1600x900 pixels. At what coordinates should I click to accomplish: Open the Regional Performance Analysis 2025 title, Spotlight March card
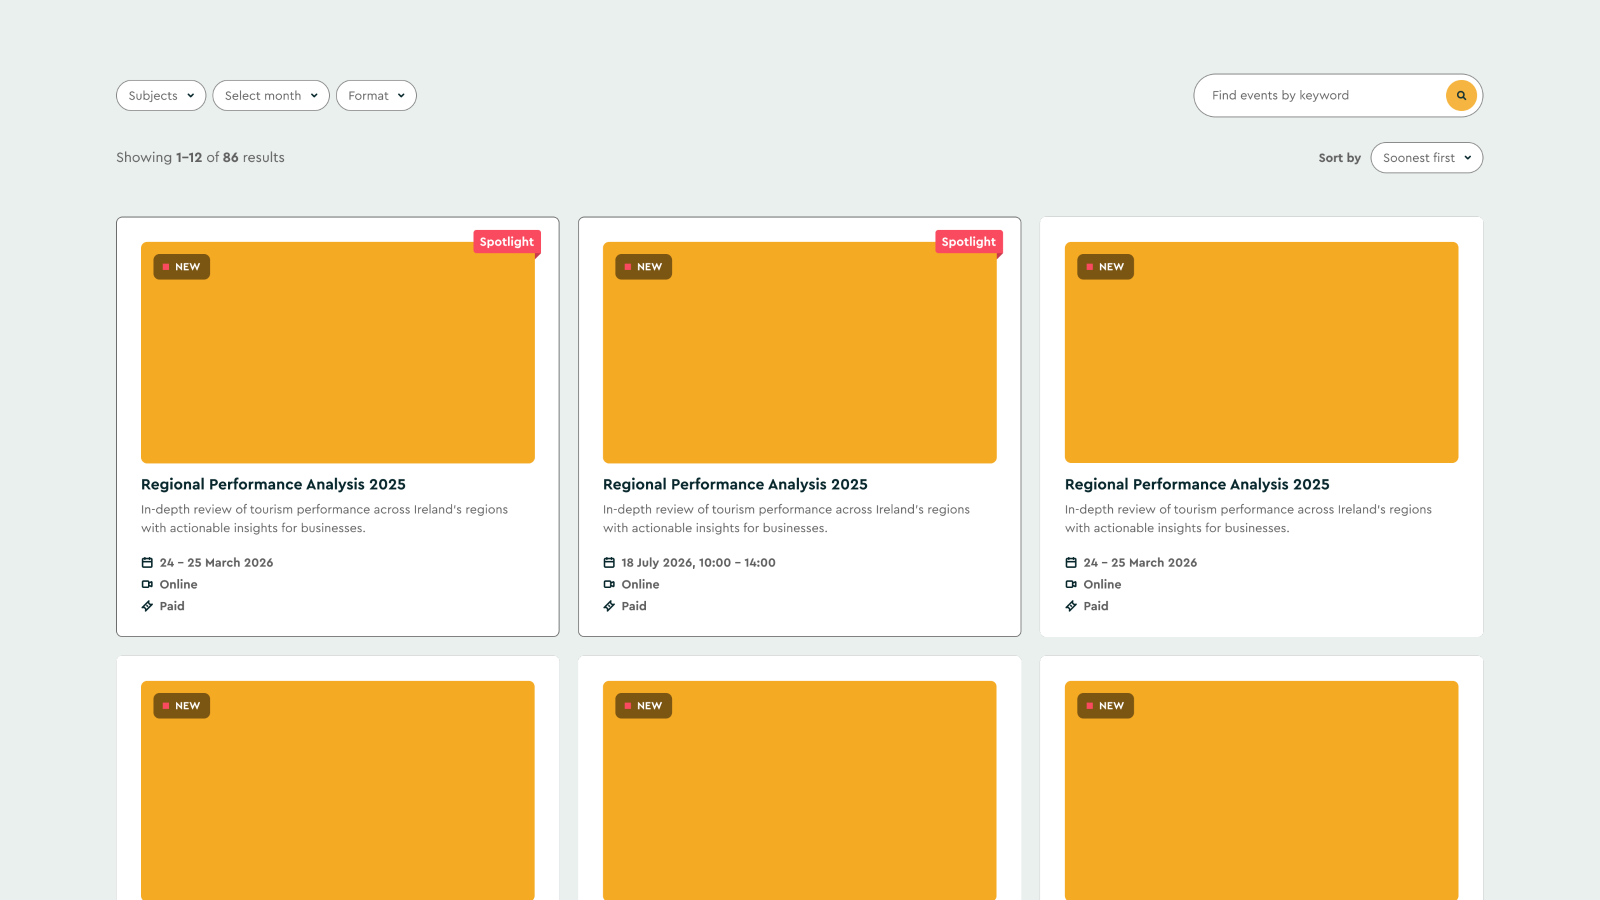(x=273, y=485)
